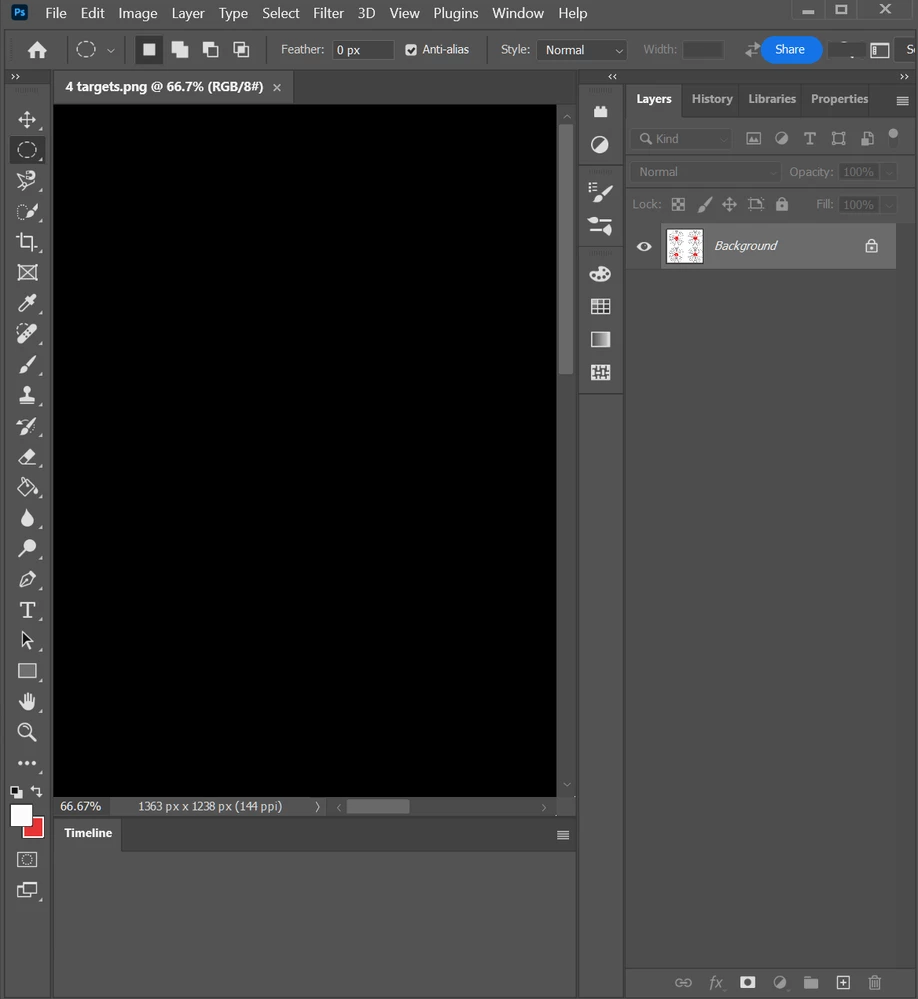918x999 pixels.
Task: Select the Eraser tool
Action: click(27, 457)
